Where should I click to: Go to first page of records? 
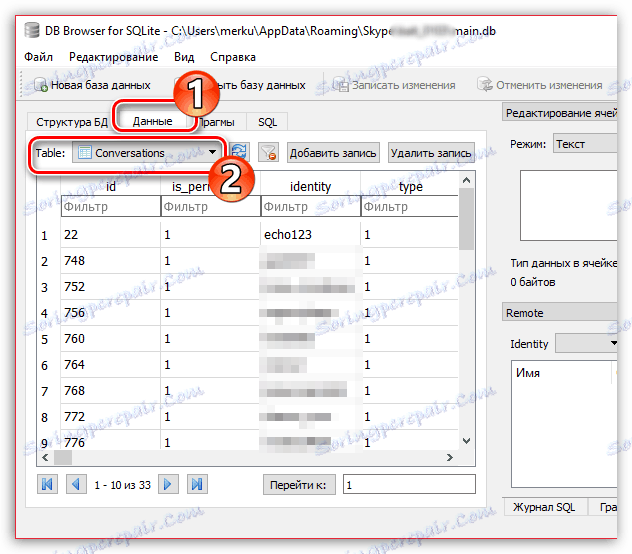[x=47, y=484]
